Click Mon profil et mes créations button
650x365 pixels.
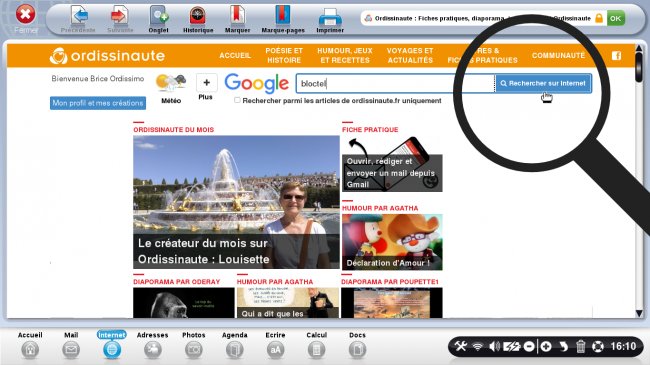98,103
